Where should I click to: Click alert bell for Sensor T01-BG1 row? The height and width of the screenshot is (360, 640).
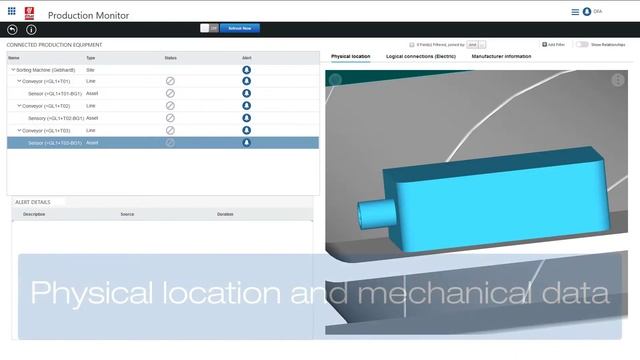click(x=247, y=93)
